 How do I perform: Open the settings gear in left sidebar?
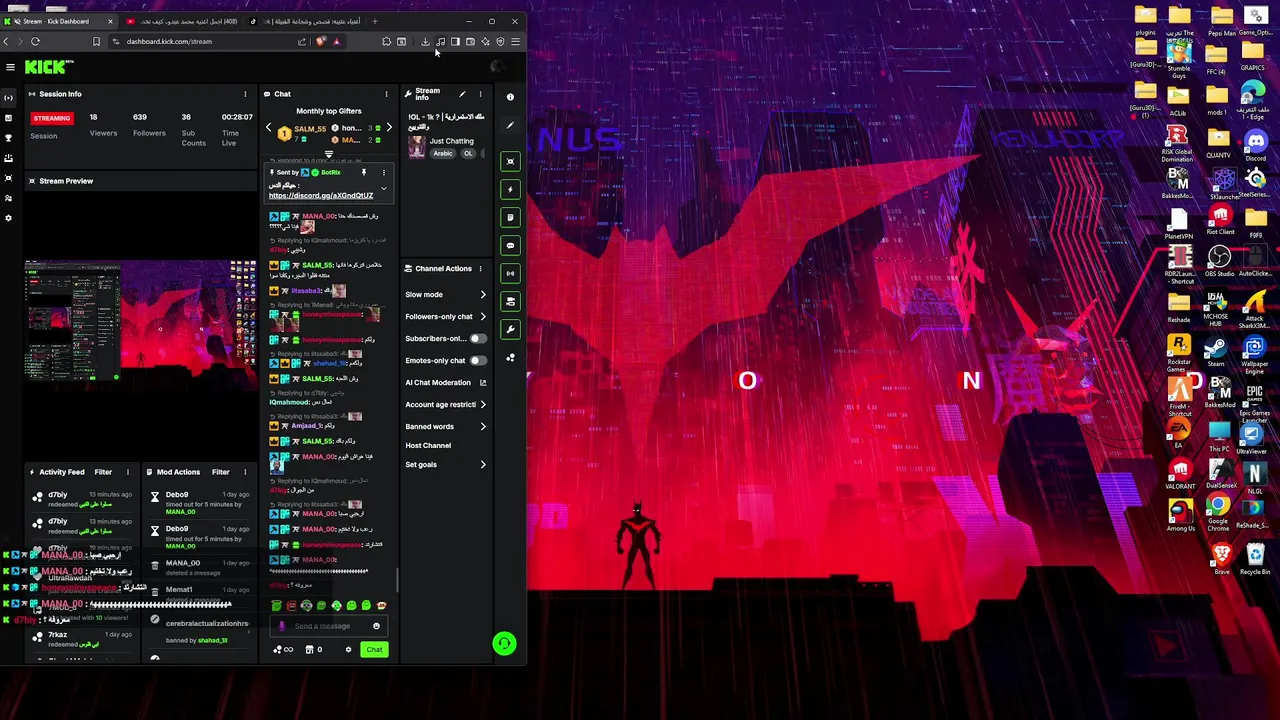(9, 218)
